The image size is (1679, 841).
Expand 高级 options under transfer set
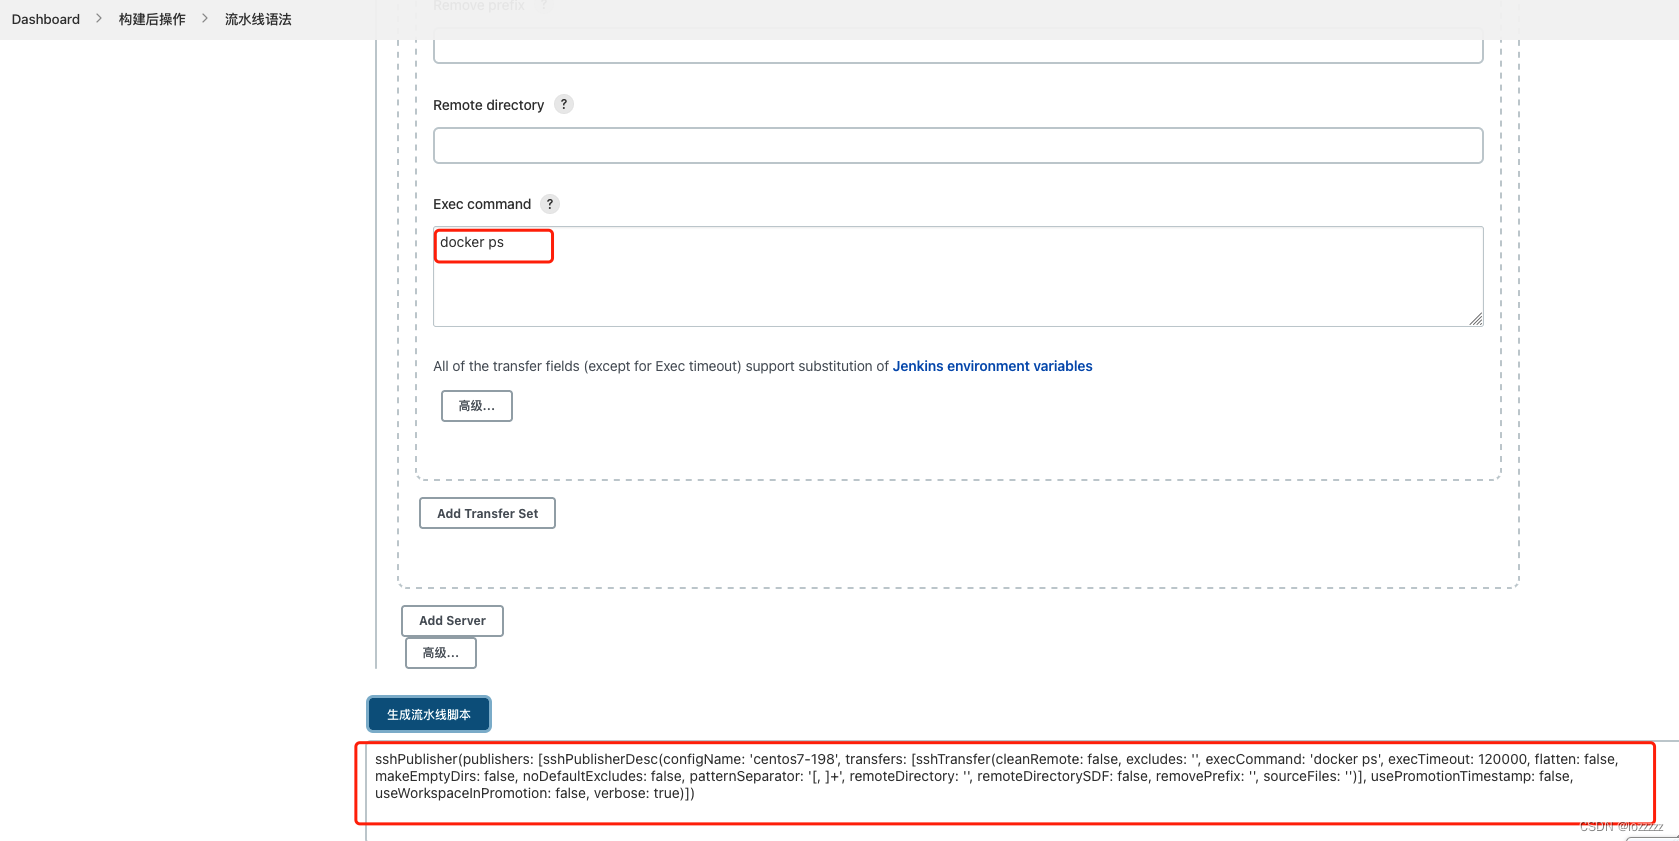coord(477,406)
